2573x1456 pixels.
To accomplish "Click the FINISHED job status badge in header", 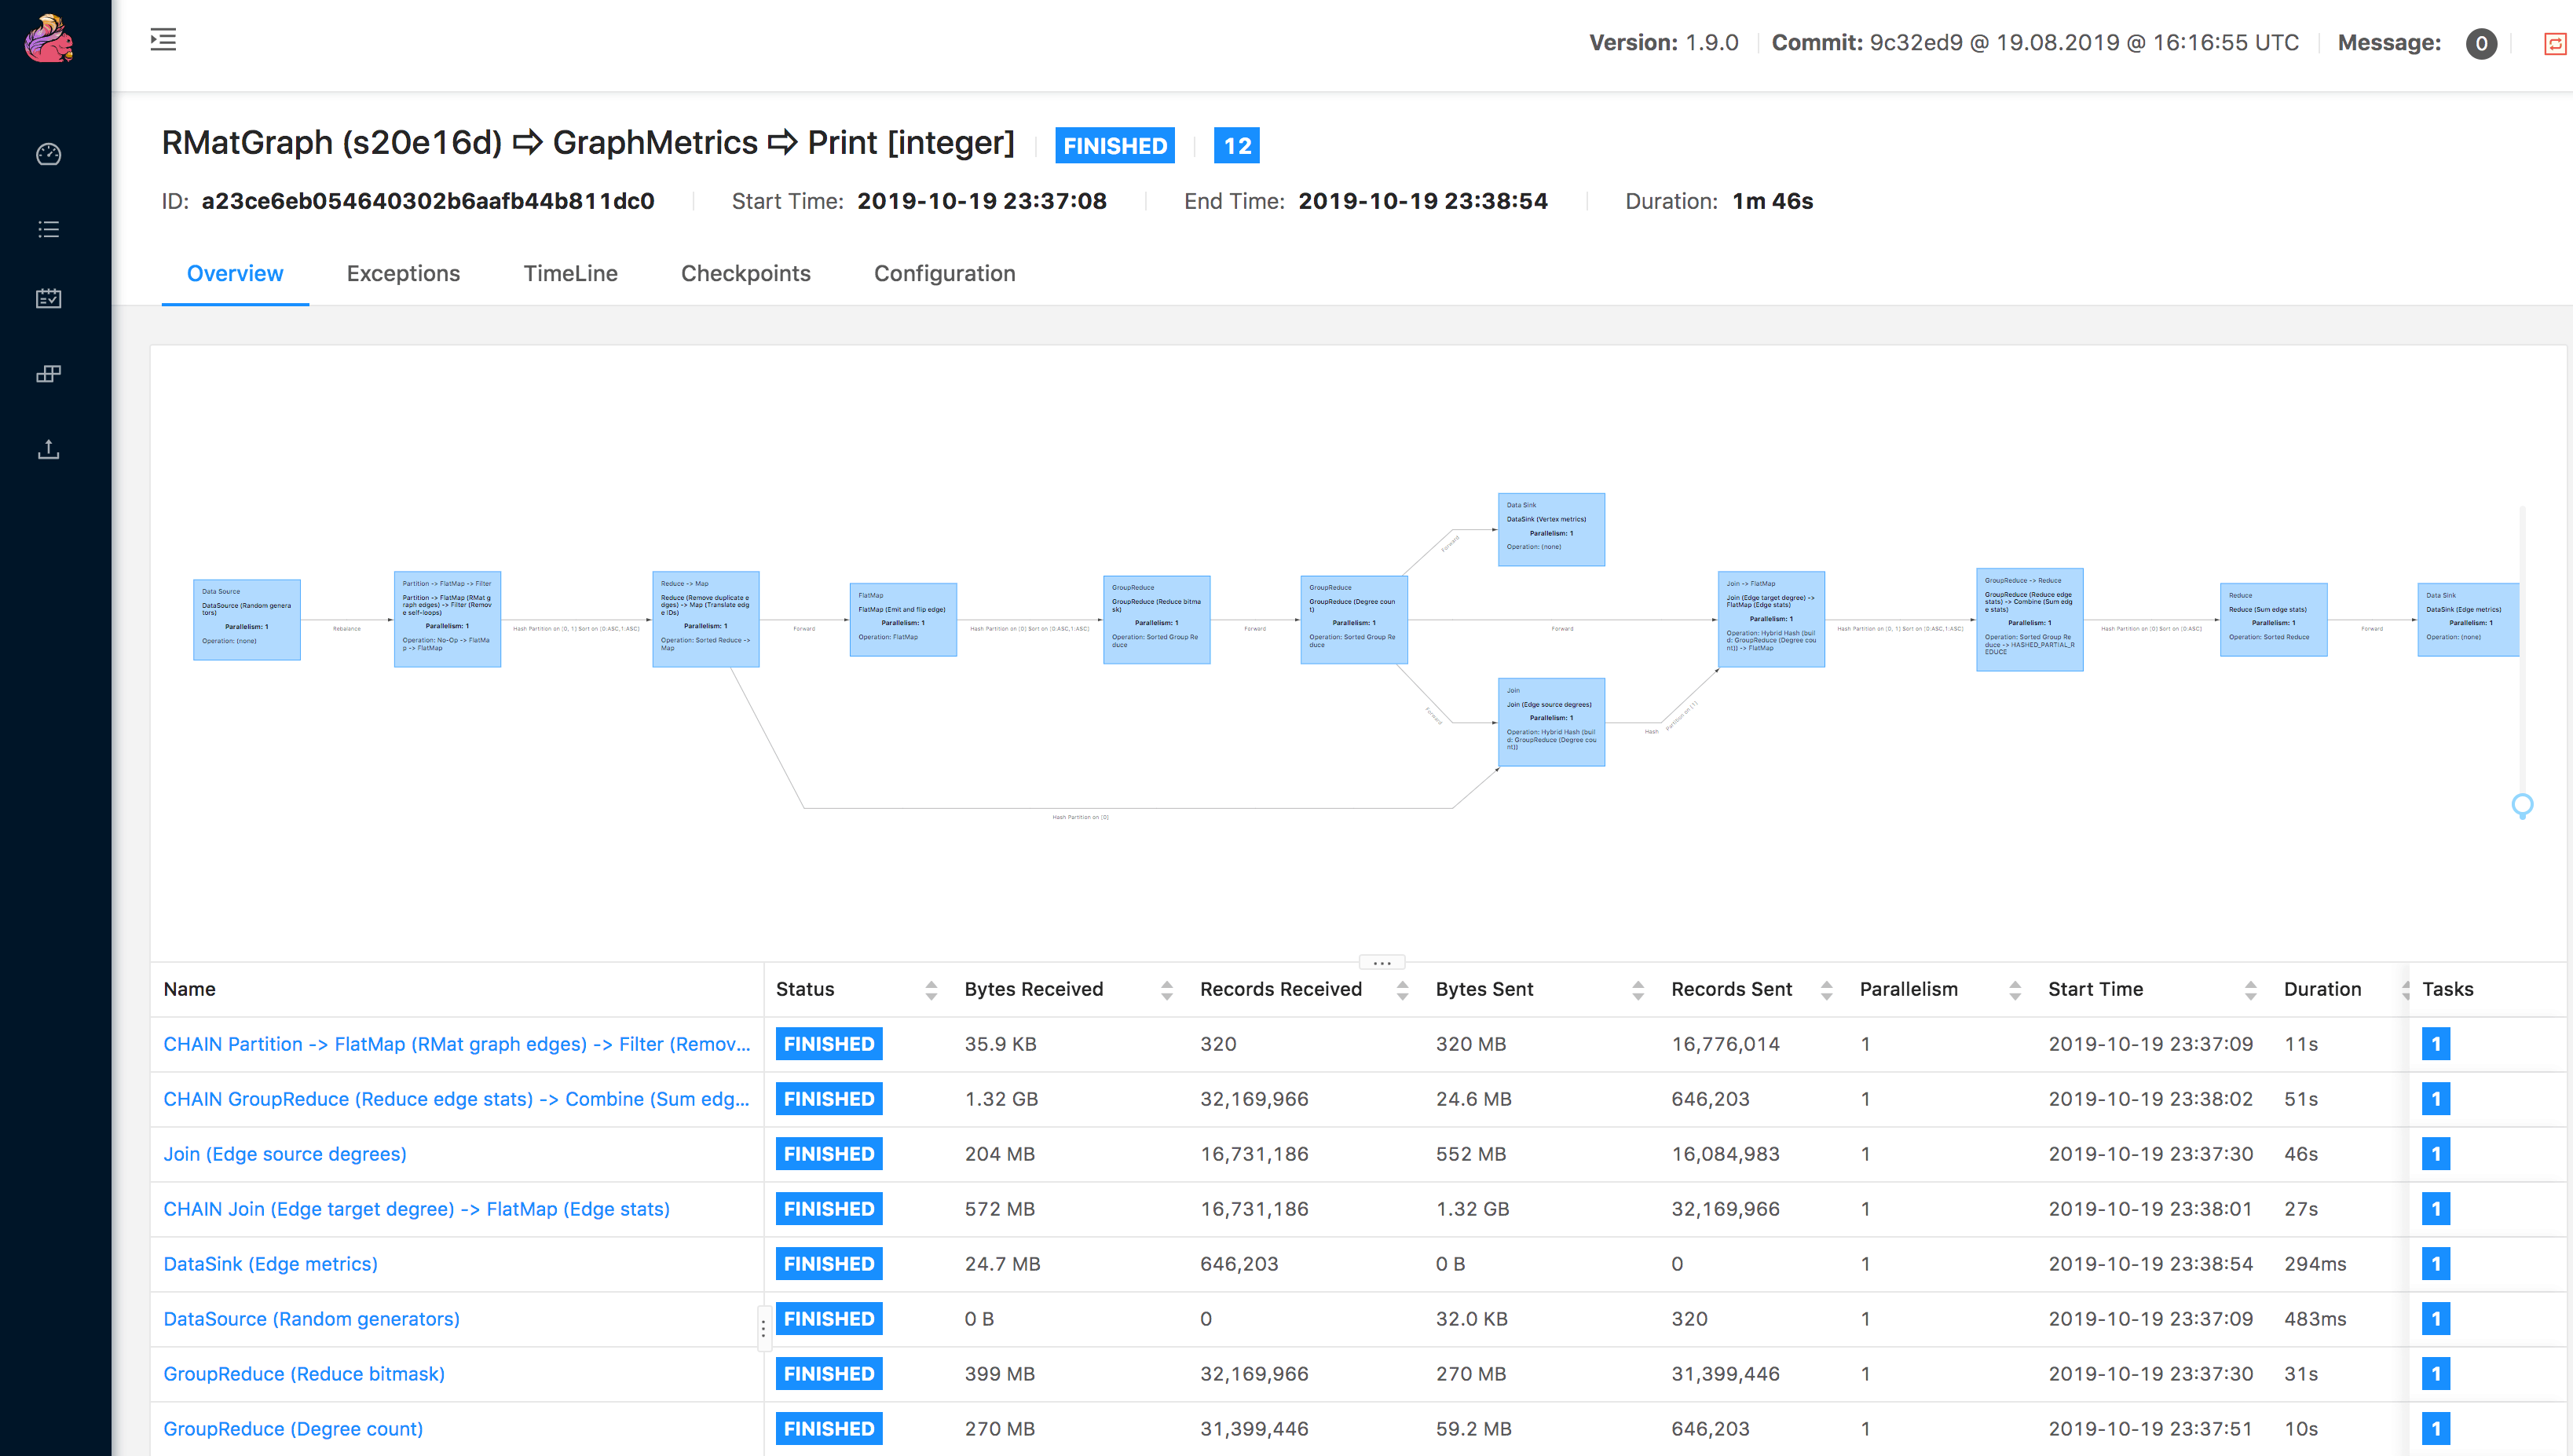I will click(1115, 146).
